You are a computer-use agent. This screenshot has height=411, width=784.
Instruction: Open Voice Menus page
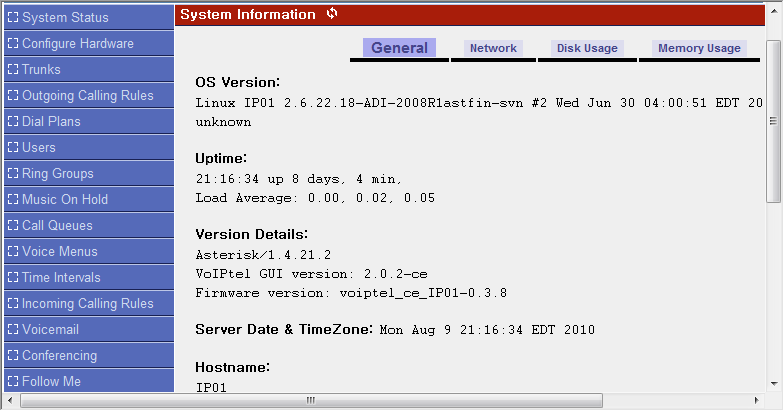click(x=89, y=251)
